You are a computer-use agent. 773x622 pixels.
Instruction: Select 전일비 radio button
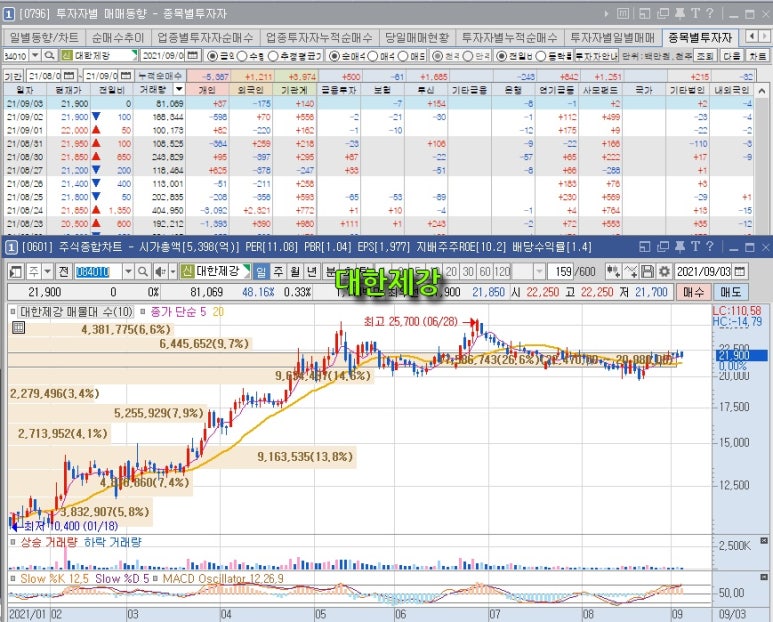501,56
